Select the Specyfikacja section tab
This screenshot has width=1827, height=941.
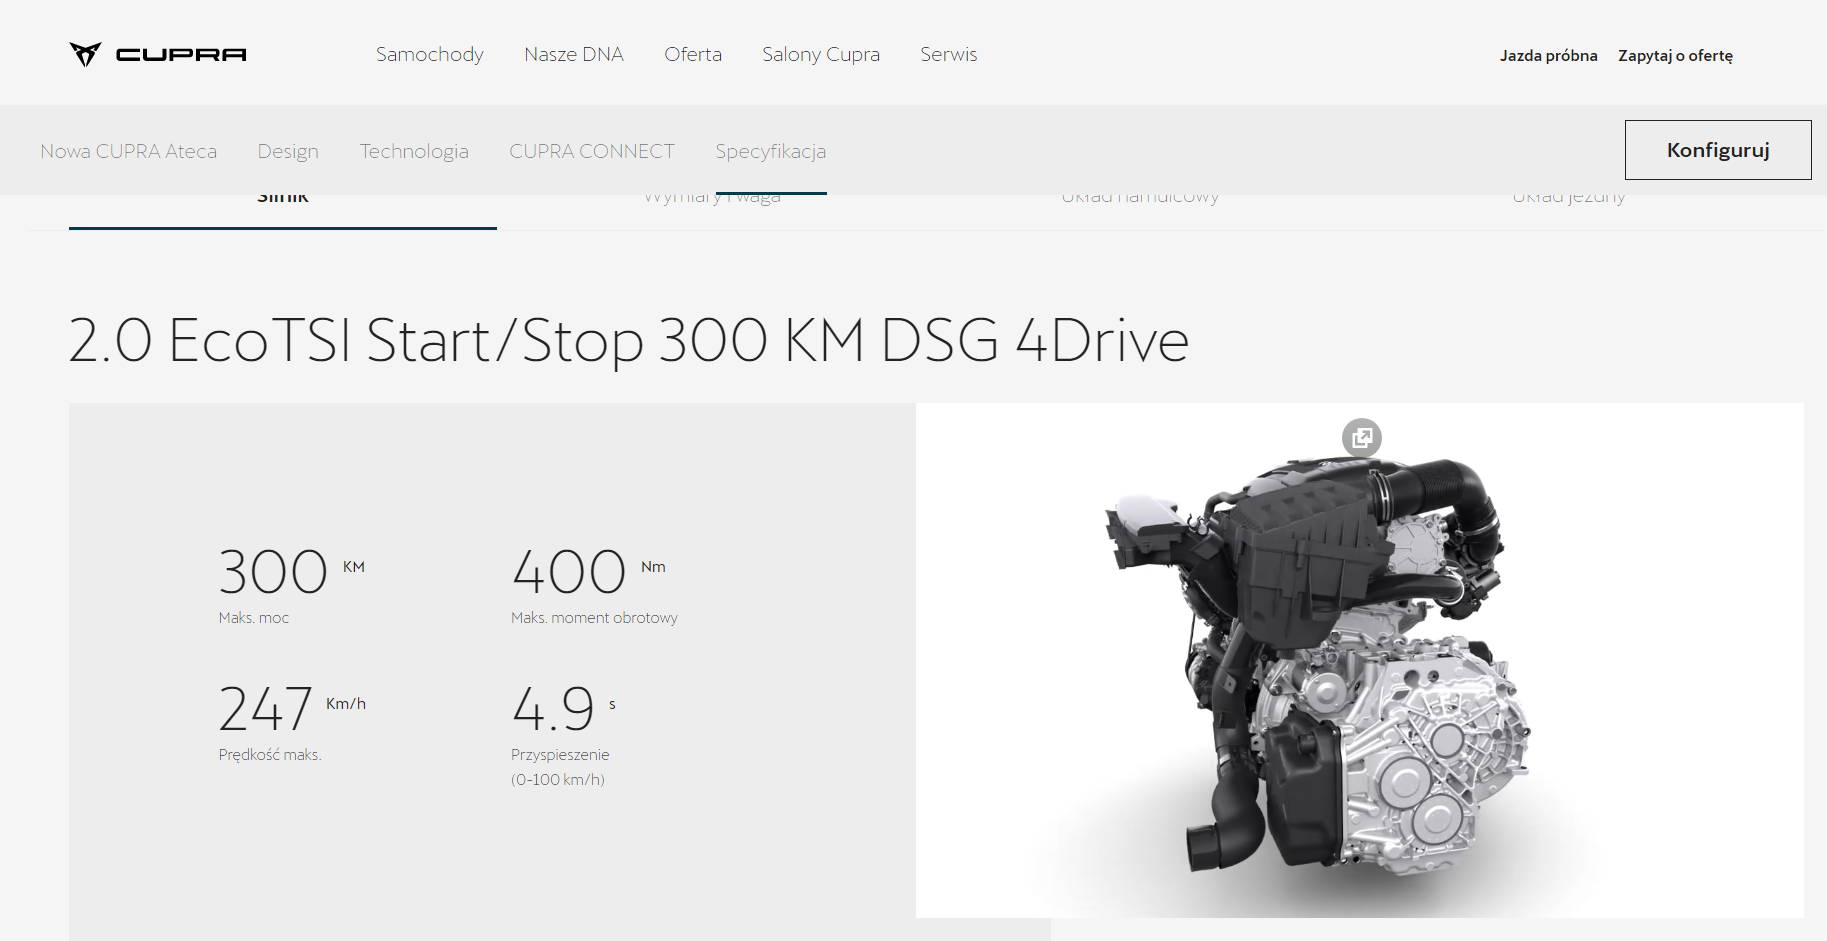[x=771, y=151]
